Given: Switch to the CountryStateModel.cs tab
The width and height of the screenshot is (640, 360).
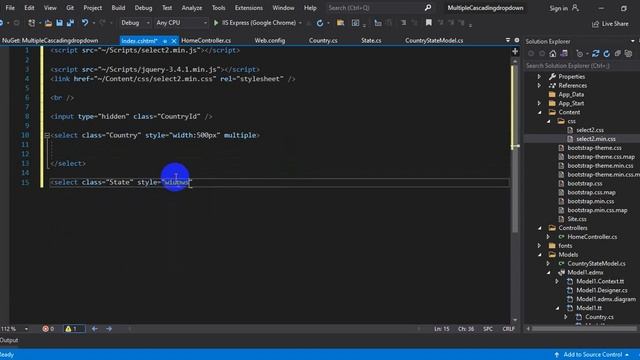Looking at the screenshot, I should pyautogui.click(x=434, y=40).
